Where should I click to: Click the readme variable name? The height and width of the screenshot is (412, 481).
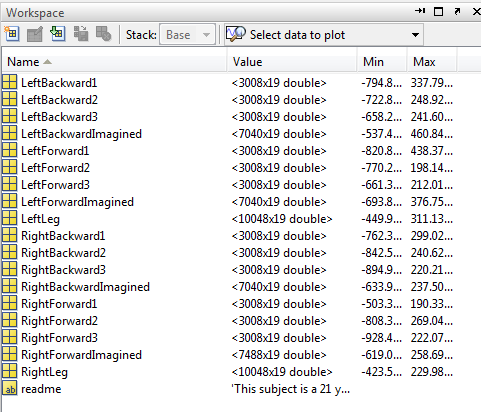tap(41, 389)
